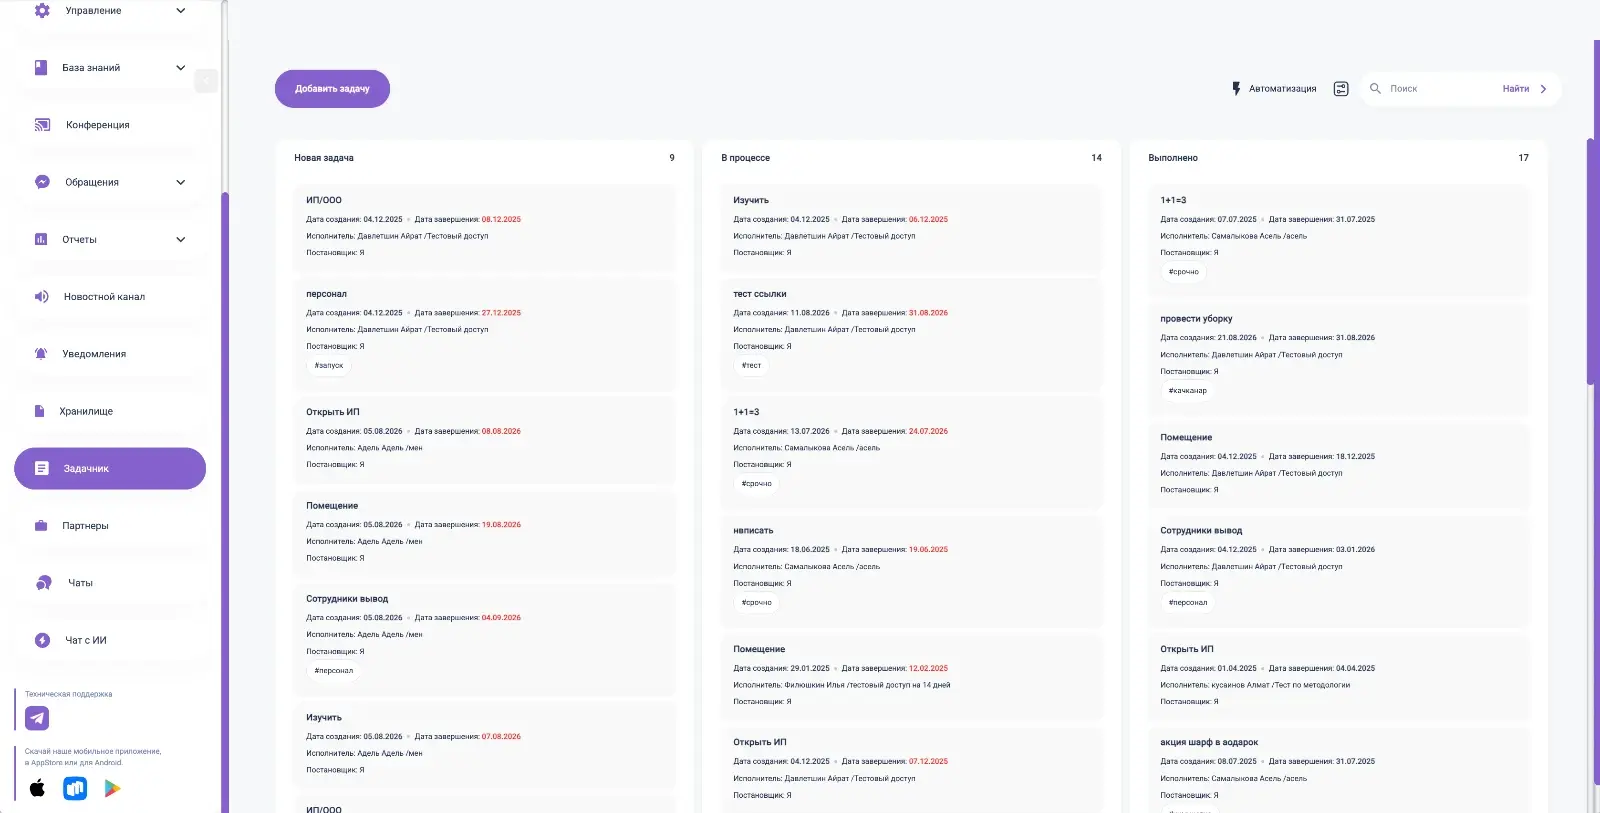Click the blue store icon beside Apple logo
The width and height of the screenshot is (1600, 813).
[75, 788]
